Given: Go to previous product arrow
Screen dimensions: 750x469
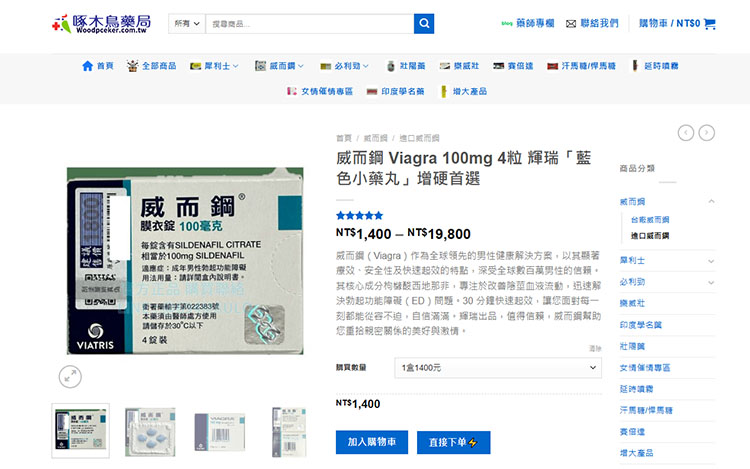Looking at the screenshot, I should point(686,132).
